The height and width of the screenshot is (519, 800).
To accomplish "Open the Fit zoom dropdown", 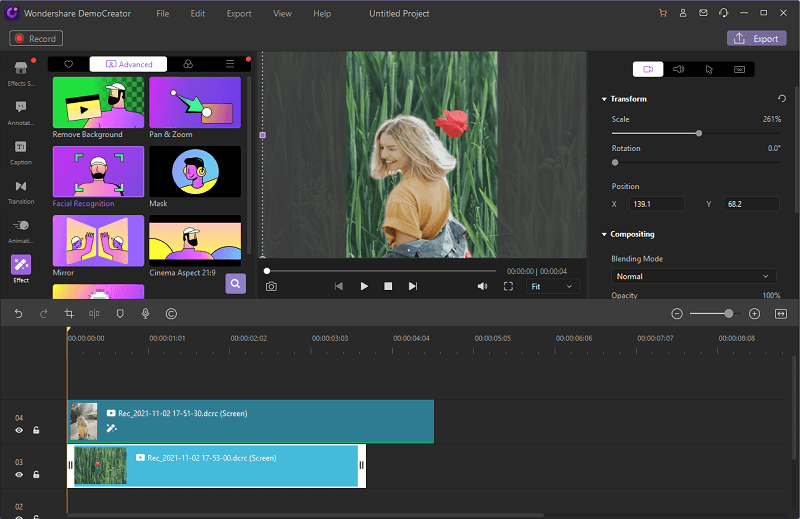I will tap(552, 286).
